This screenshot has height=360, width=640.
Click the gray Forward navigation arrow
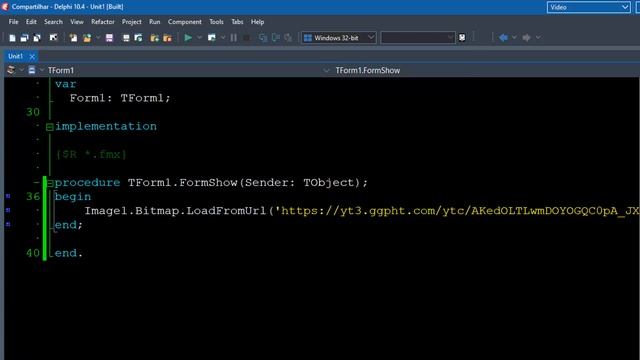pos(527,38)
